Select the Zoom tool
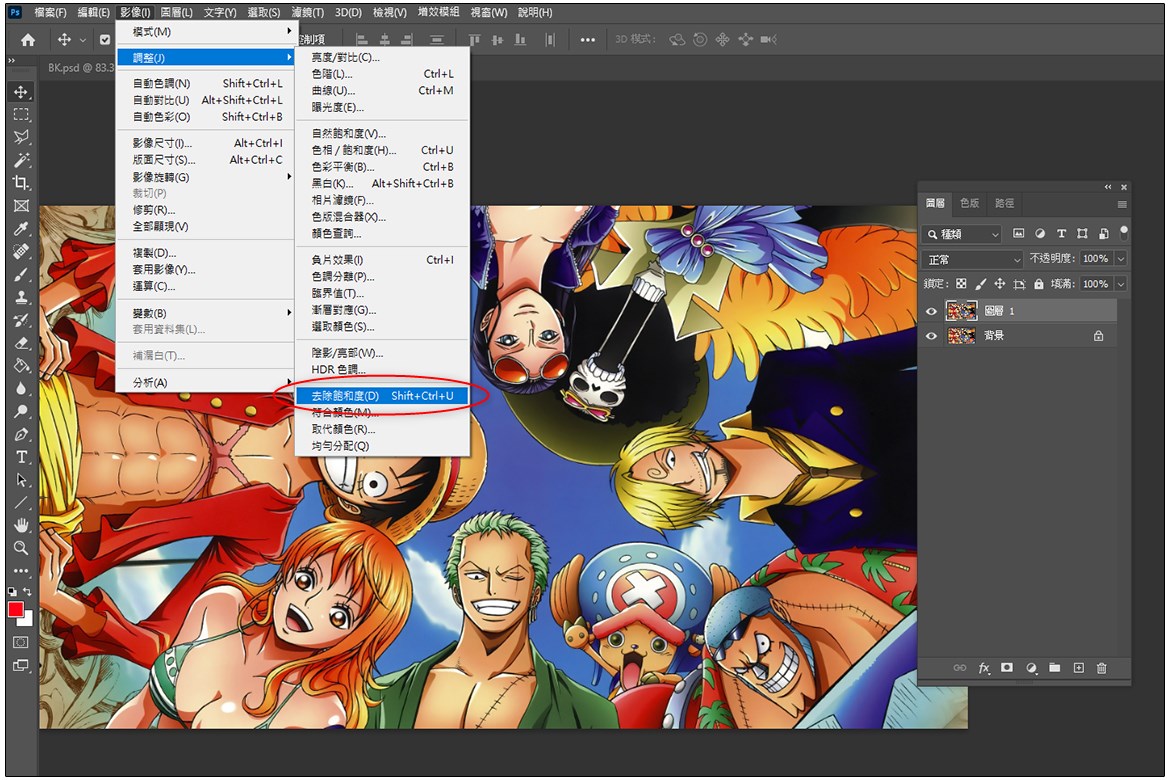 click(21, 548)
